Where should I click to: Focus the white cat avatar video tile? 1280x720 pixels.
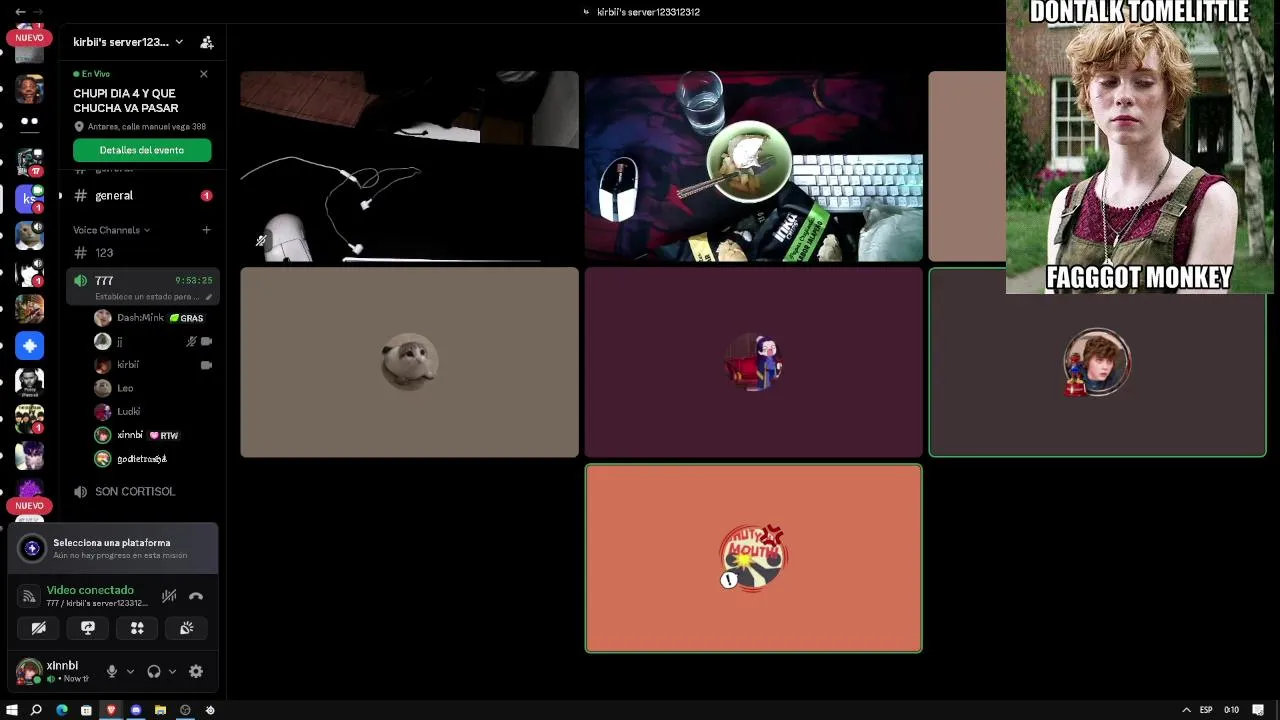409,362
